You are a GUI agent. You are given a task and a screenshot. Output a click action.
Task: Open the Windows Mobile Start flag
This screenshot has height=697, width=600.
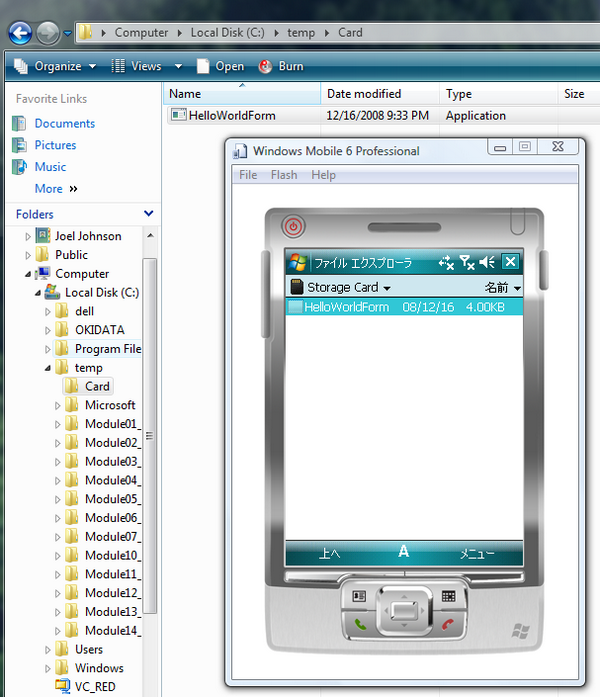point(297,262)
